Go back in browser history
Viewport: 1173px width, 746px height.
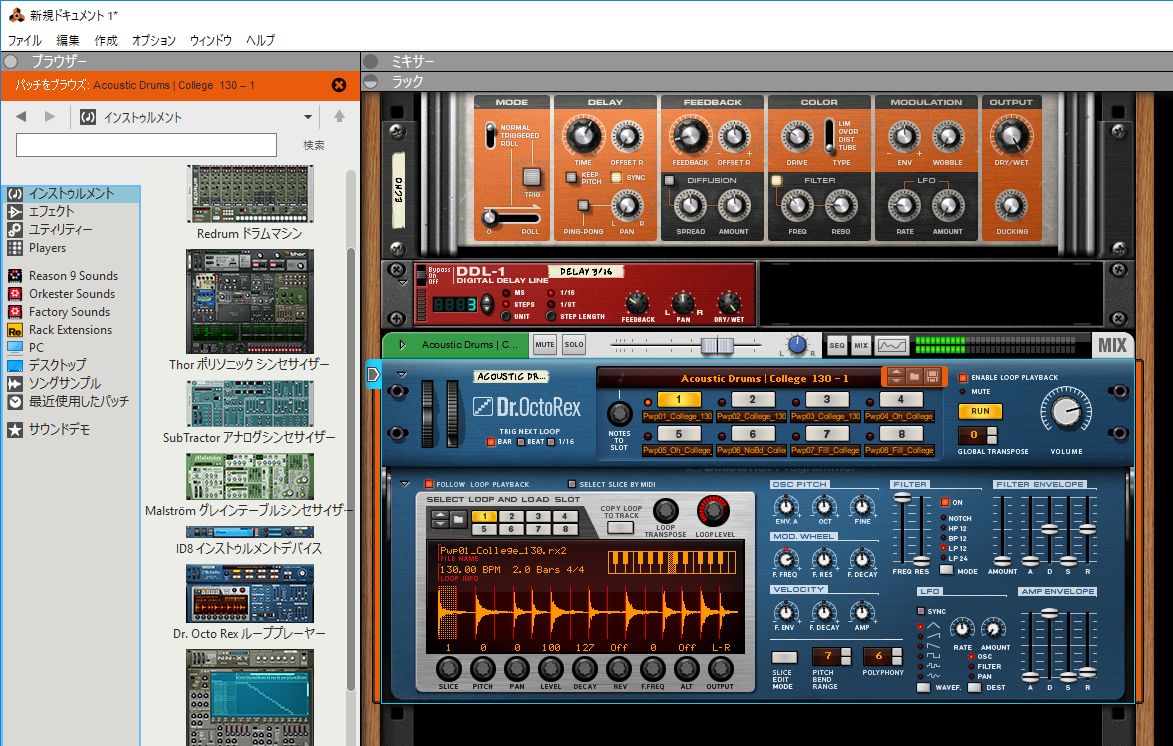click(21, 117)
